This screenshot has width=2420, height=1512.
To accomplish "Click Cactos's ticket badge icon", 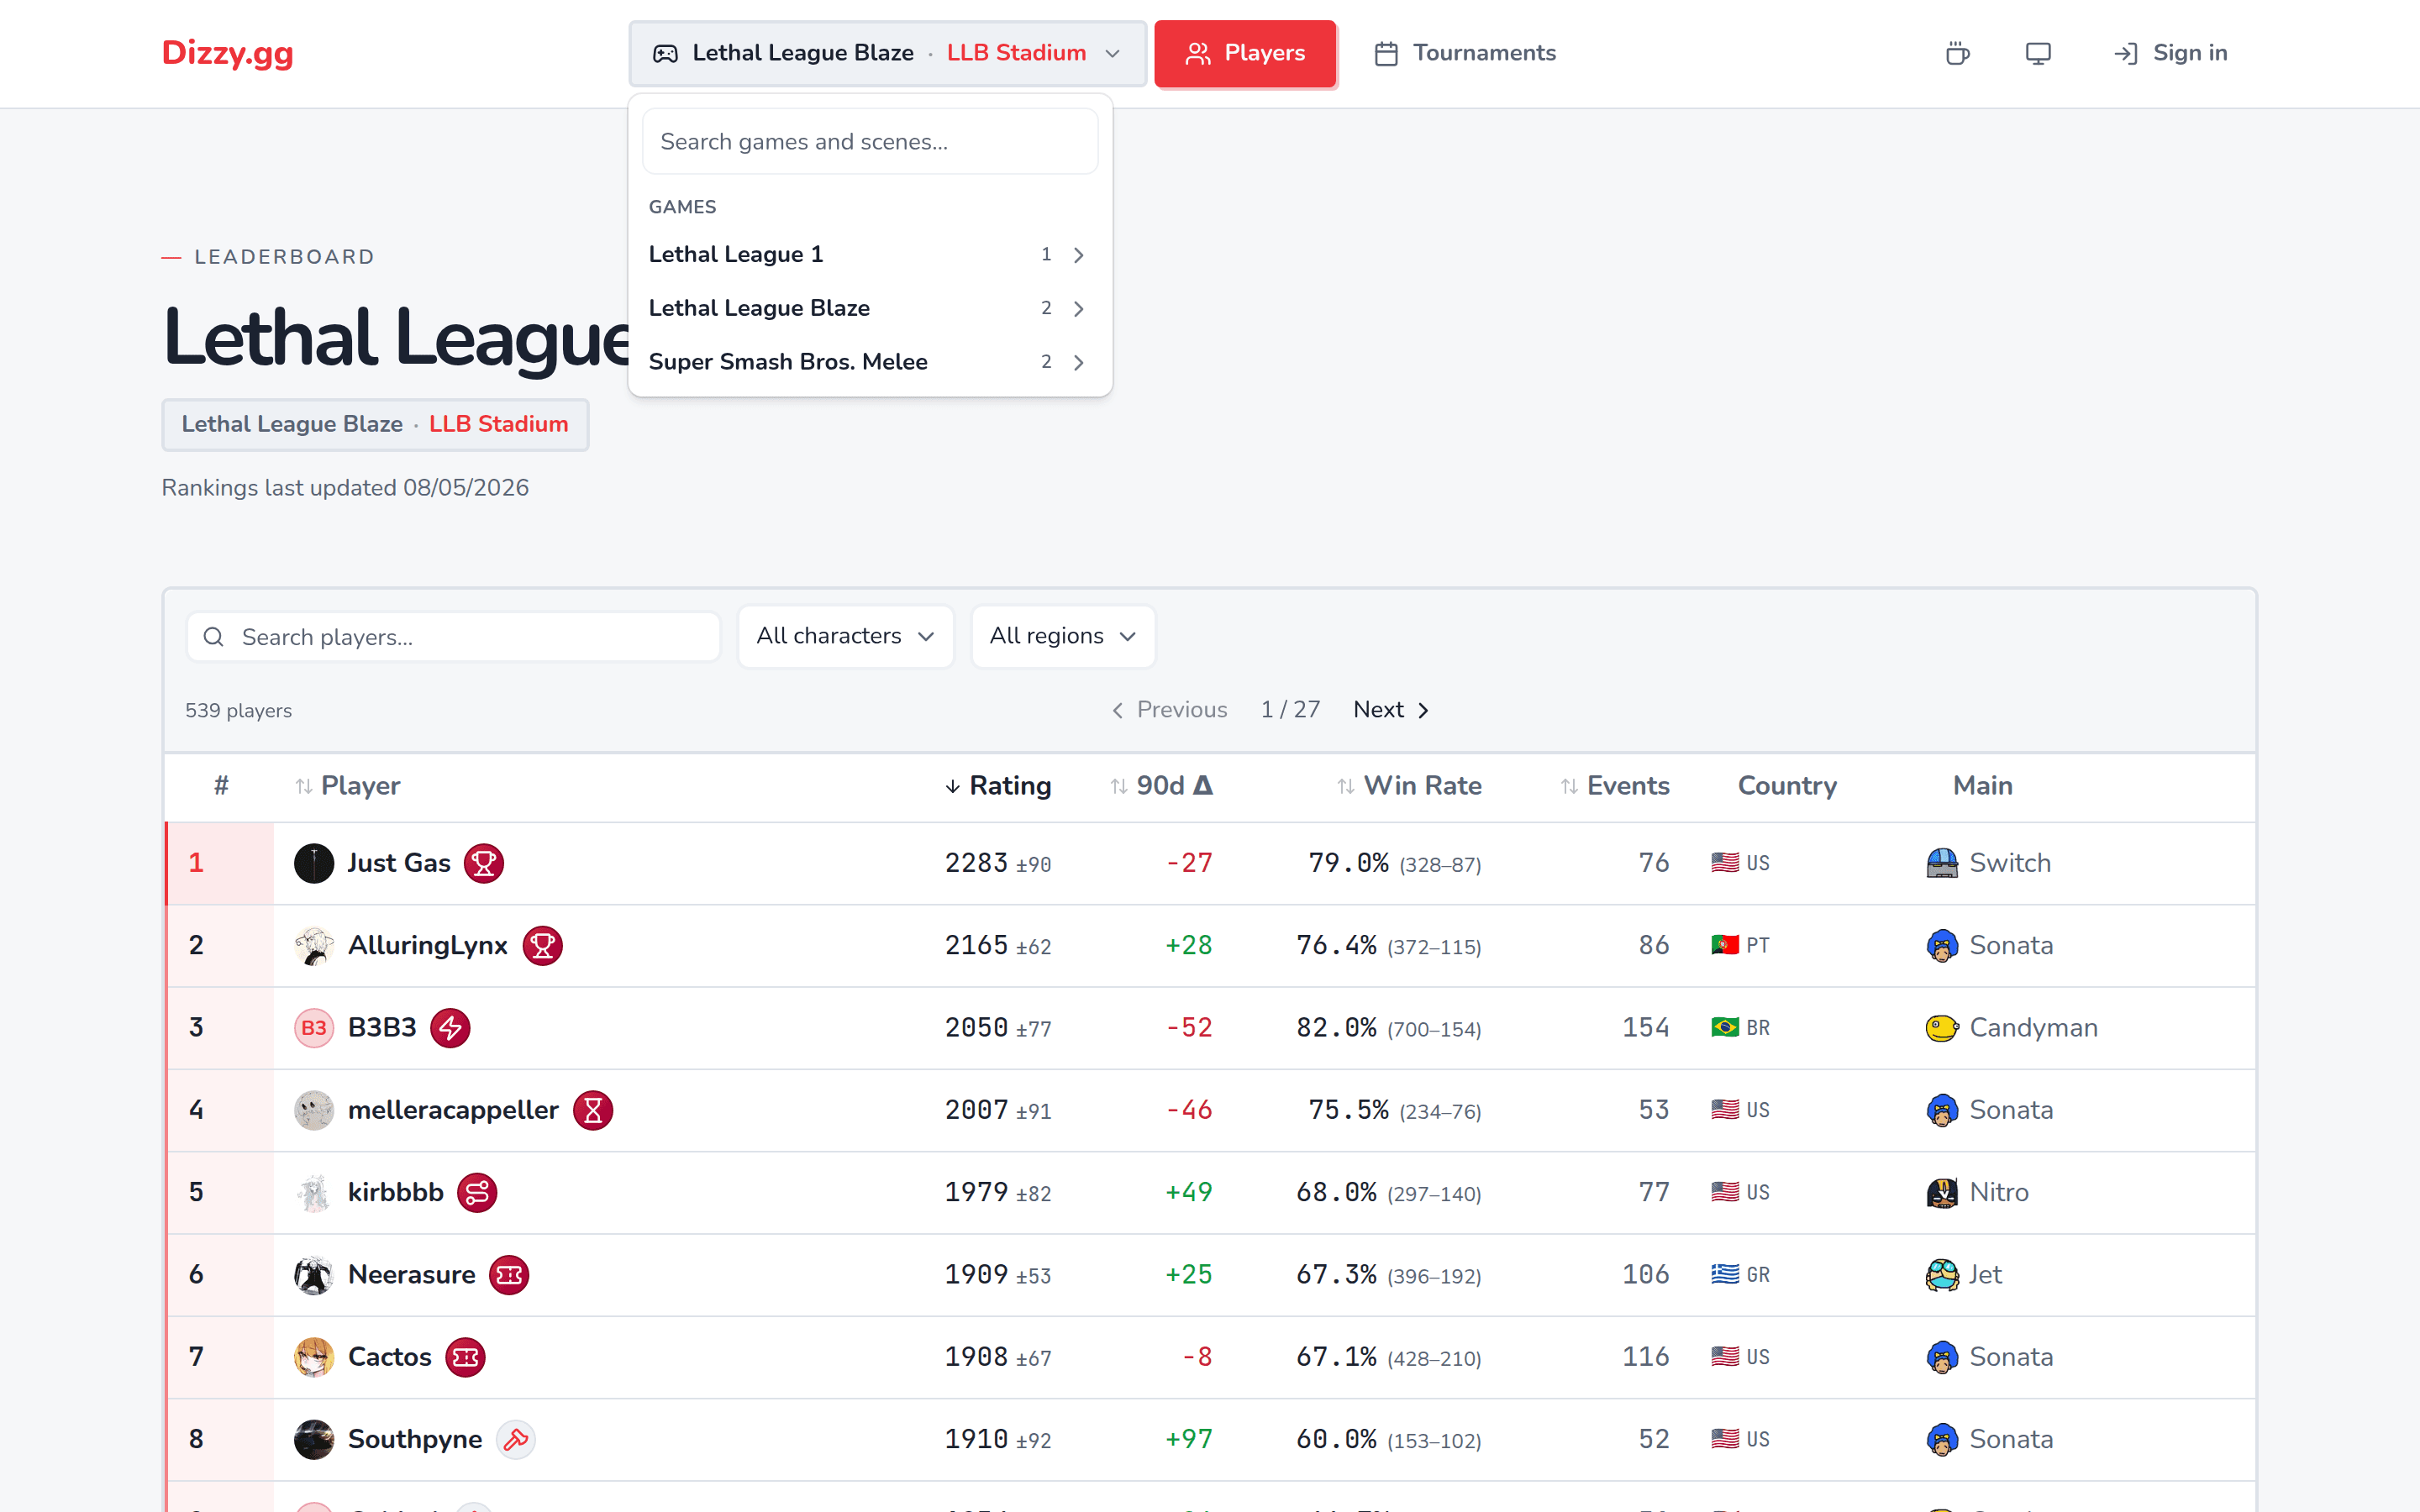I will point(465,1357).
